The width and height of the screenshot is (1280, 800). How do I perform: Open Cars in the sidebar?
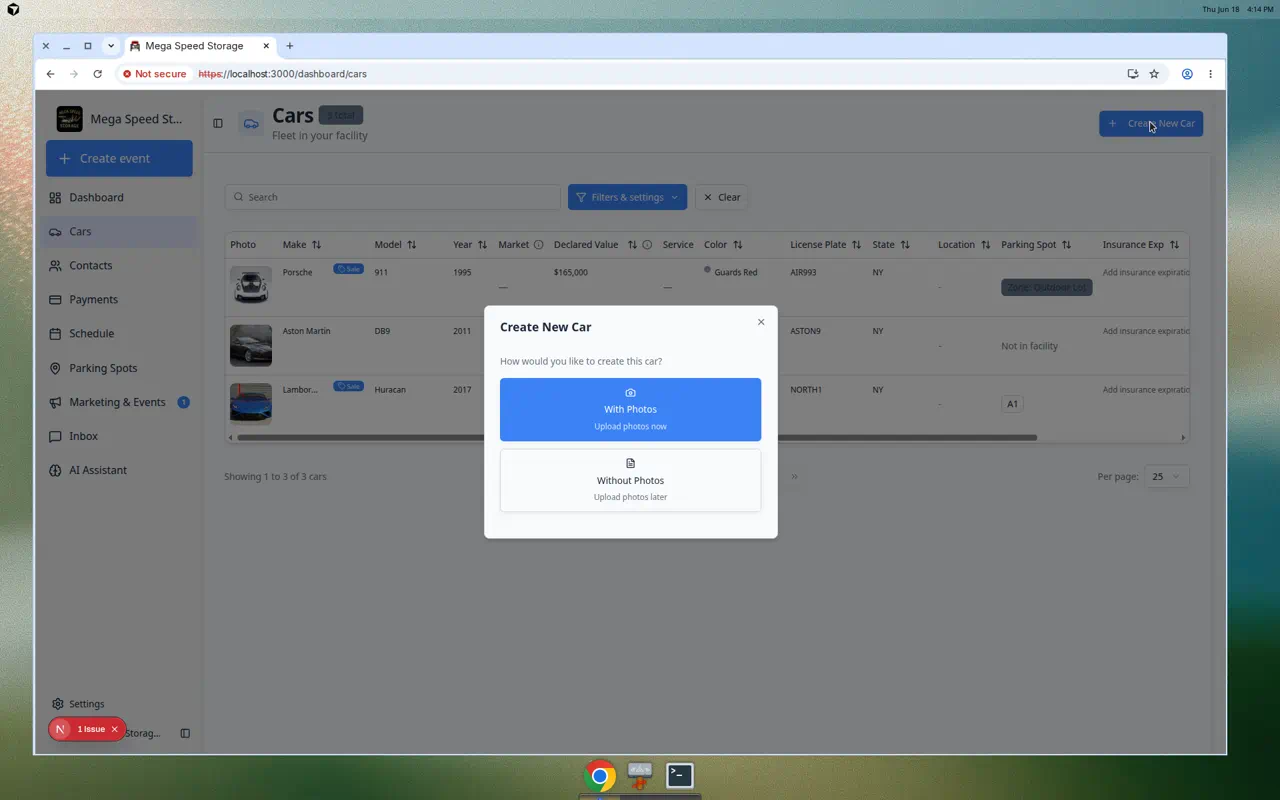pyautogui.click(x=119, y=231)
